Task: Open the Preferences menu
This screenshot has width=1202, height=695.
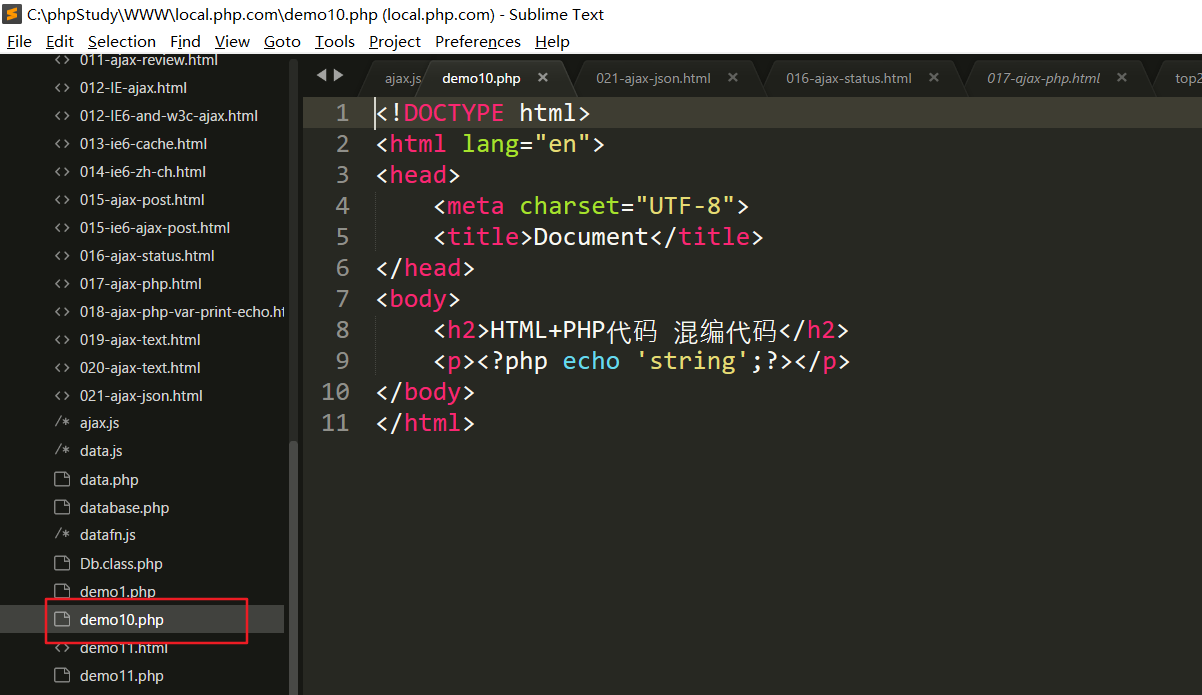Action: pyautogui.click(x=477, y=42)
